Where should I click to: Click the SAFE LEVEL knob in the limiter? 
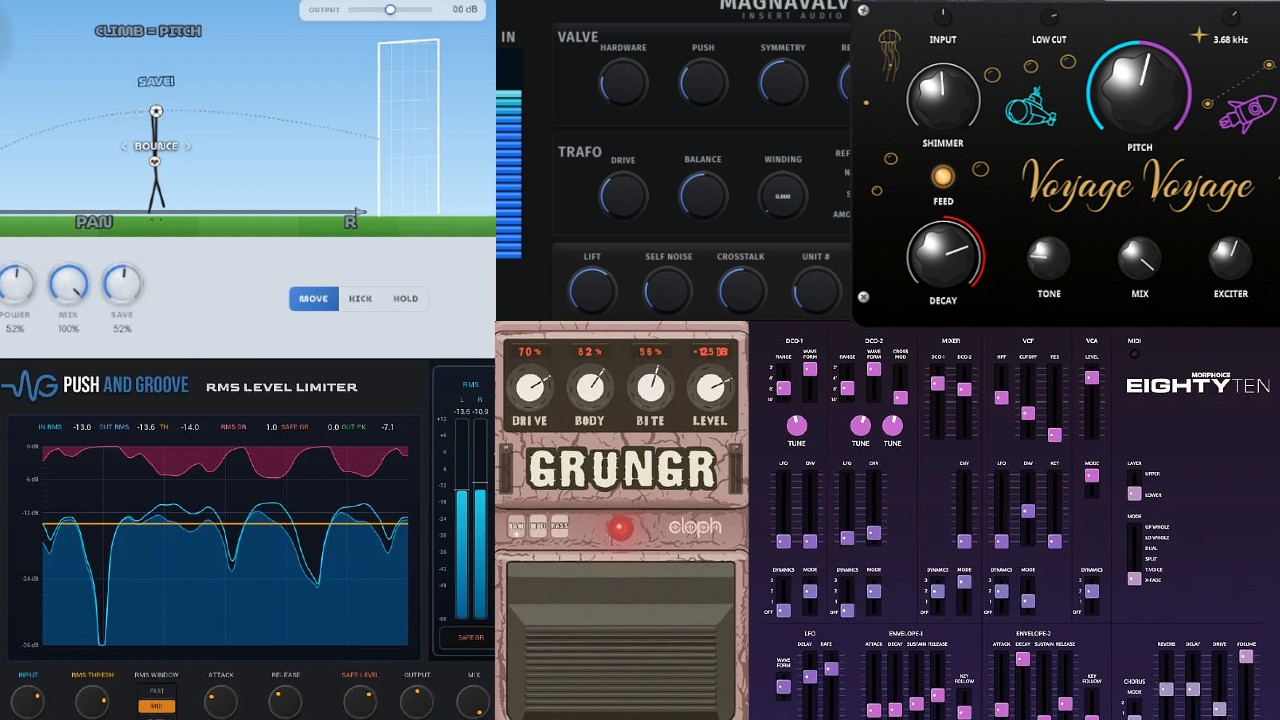360,702
